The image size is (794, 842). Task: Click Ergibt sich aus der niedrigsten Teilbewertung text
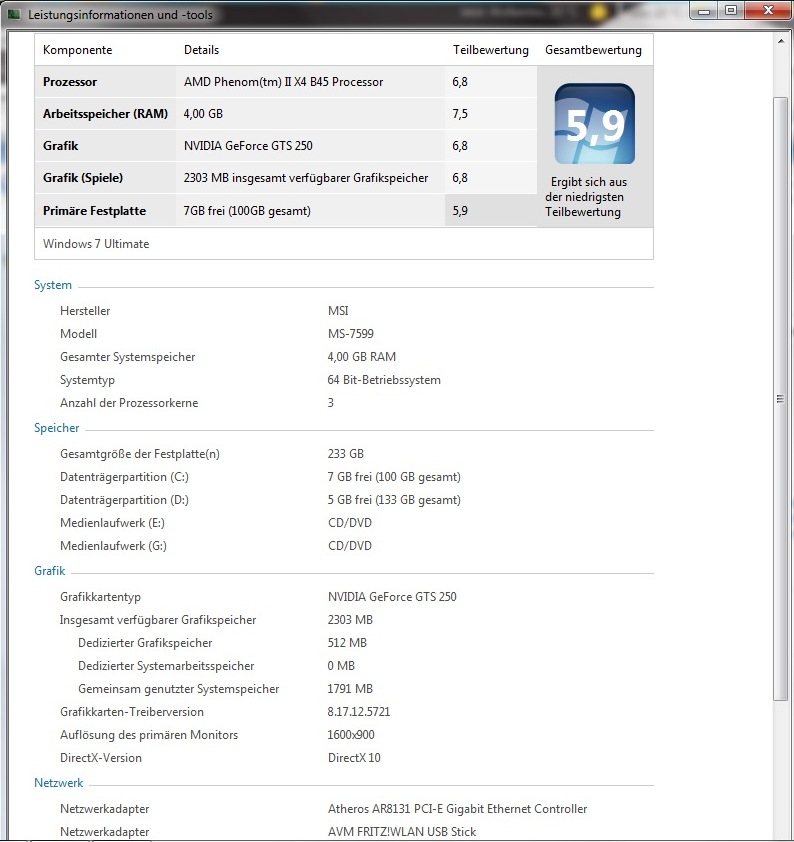point(585,197)
